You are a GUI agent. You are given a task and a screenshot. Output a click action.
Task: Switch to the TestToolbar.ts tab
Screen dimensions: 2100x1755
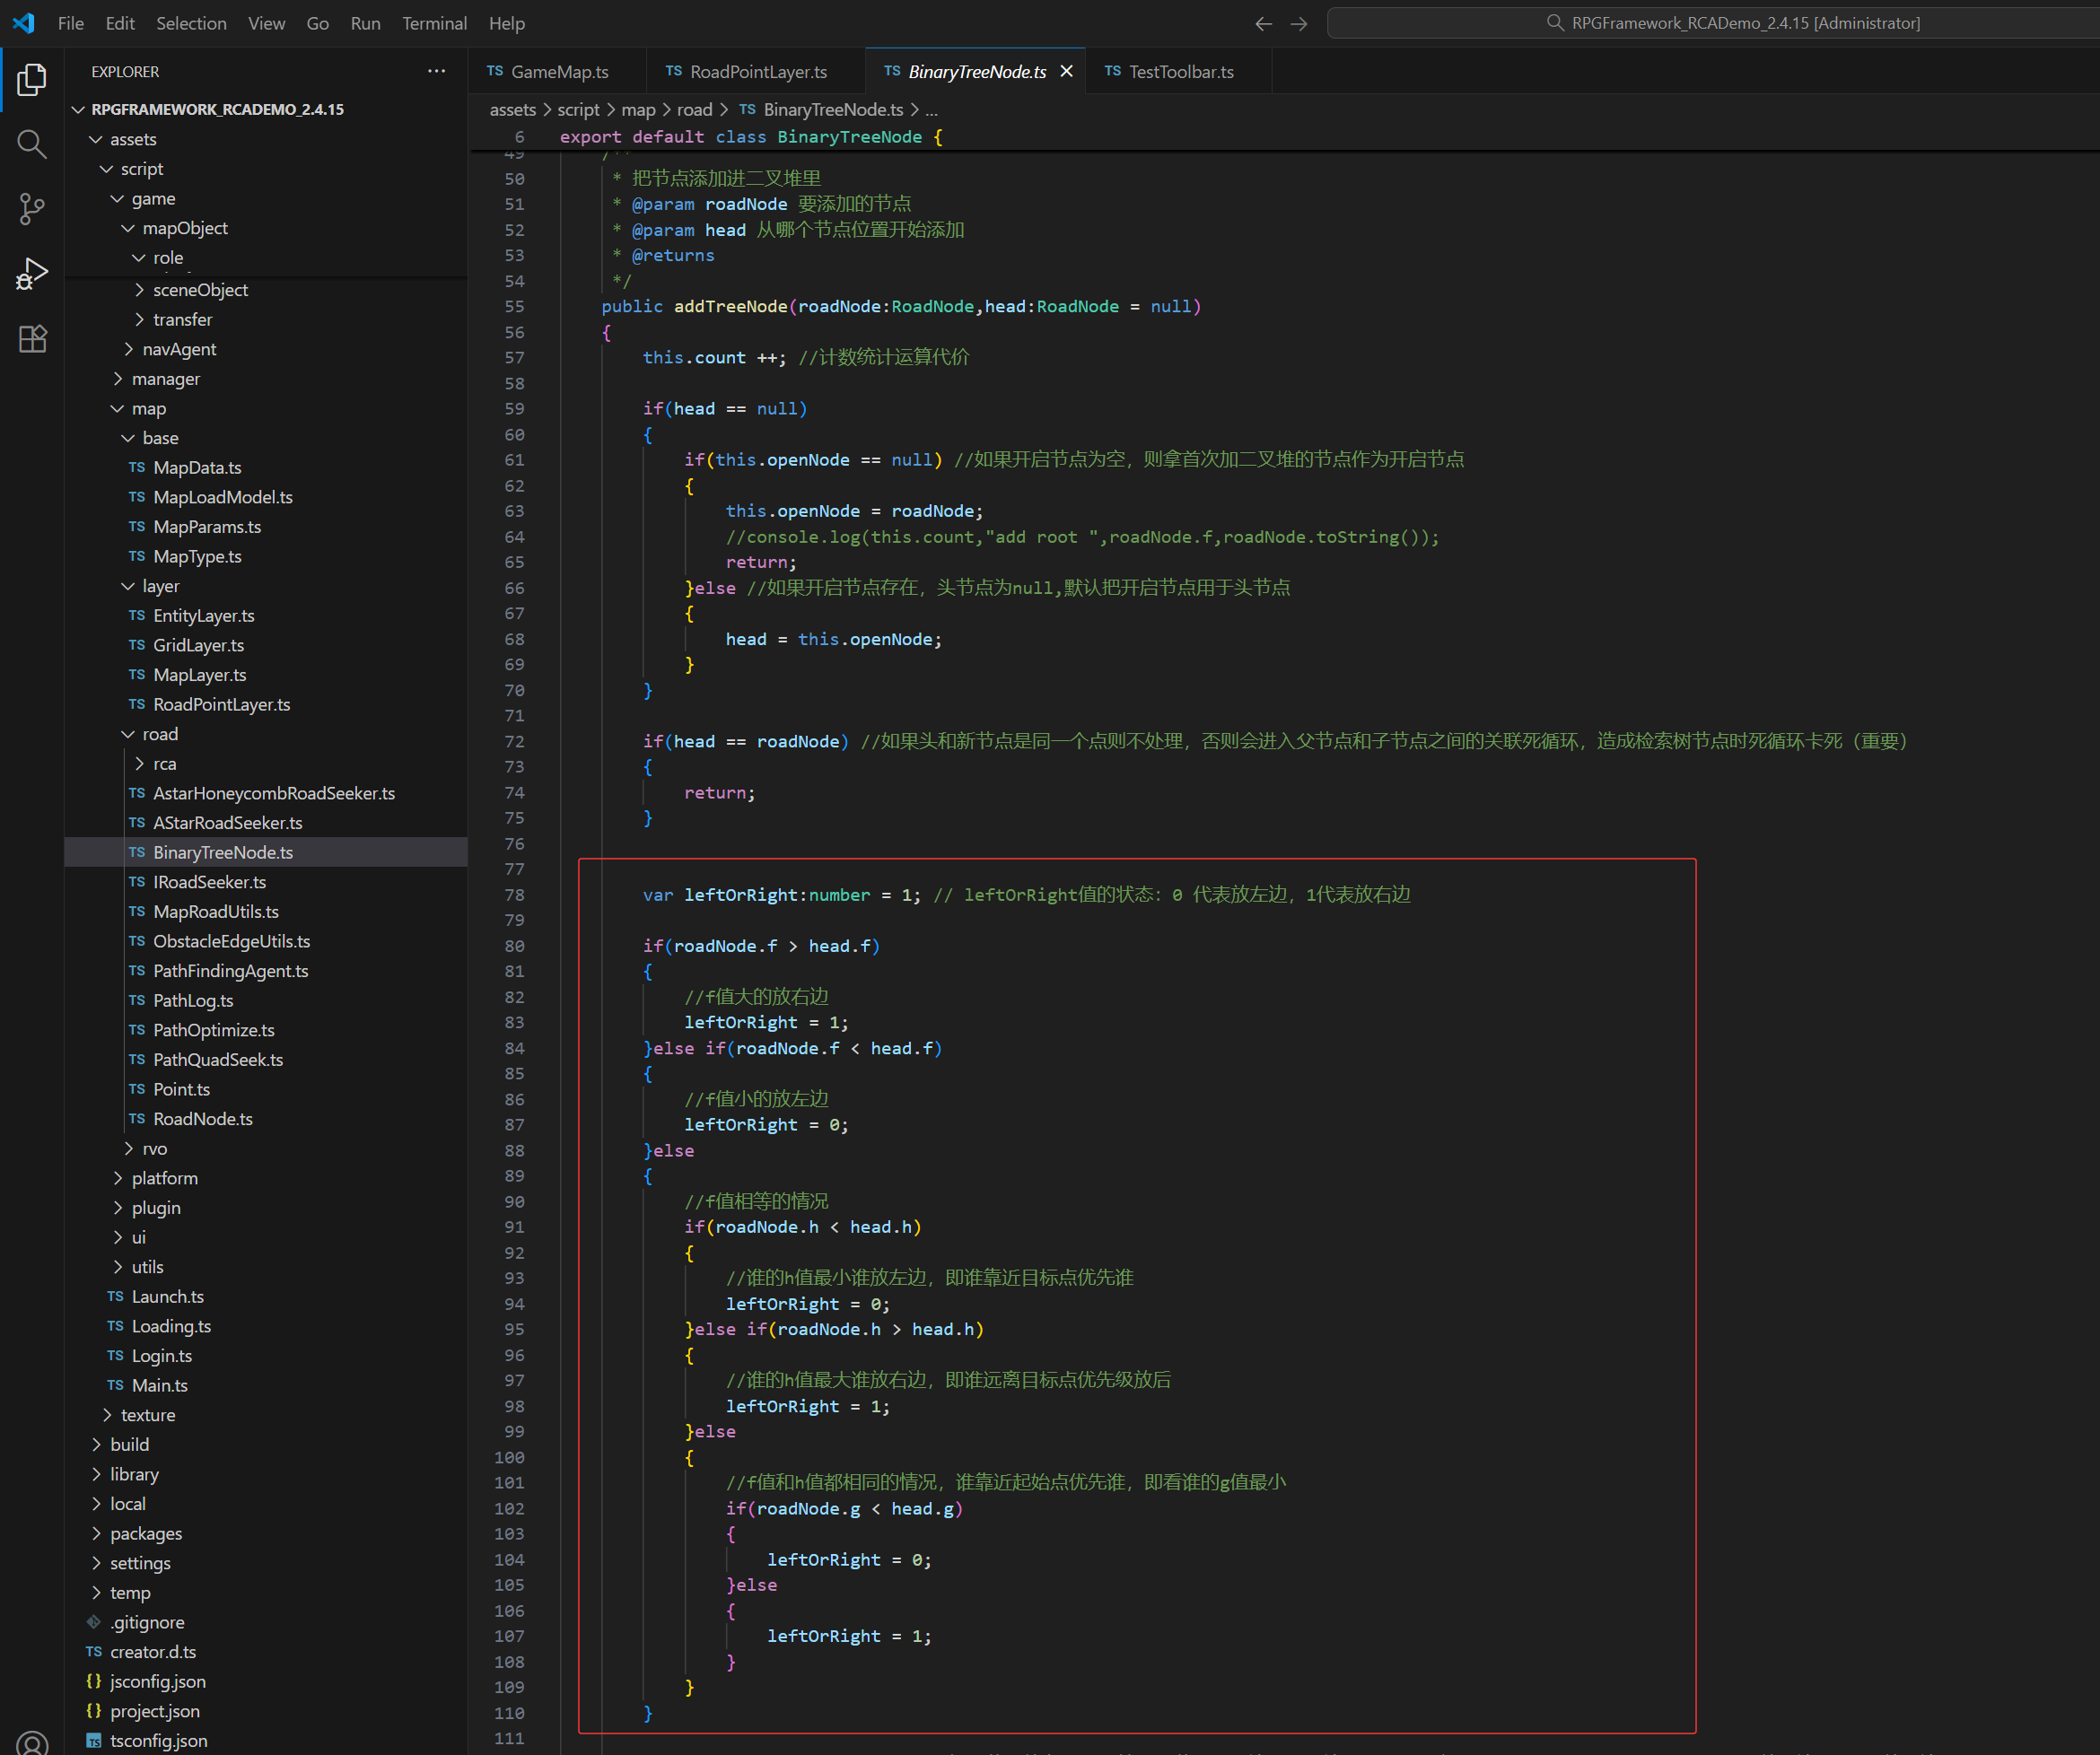(1180, 72)
